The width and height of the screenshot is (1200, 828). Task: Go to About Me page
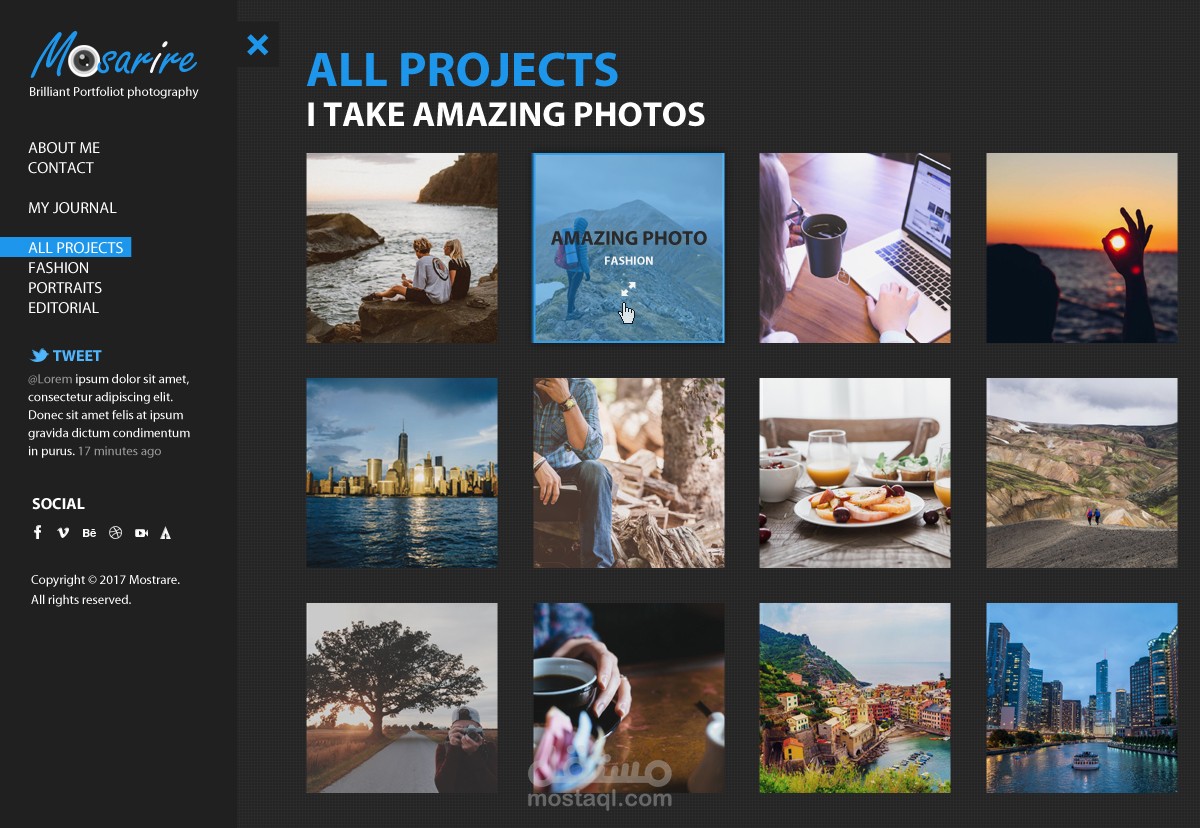[x=64, y=148]
